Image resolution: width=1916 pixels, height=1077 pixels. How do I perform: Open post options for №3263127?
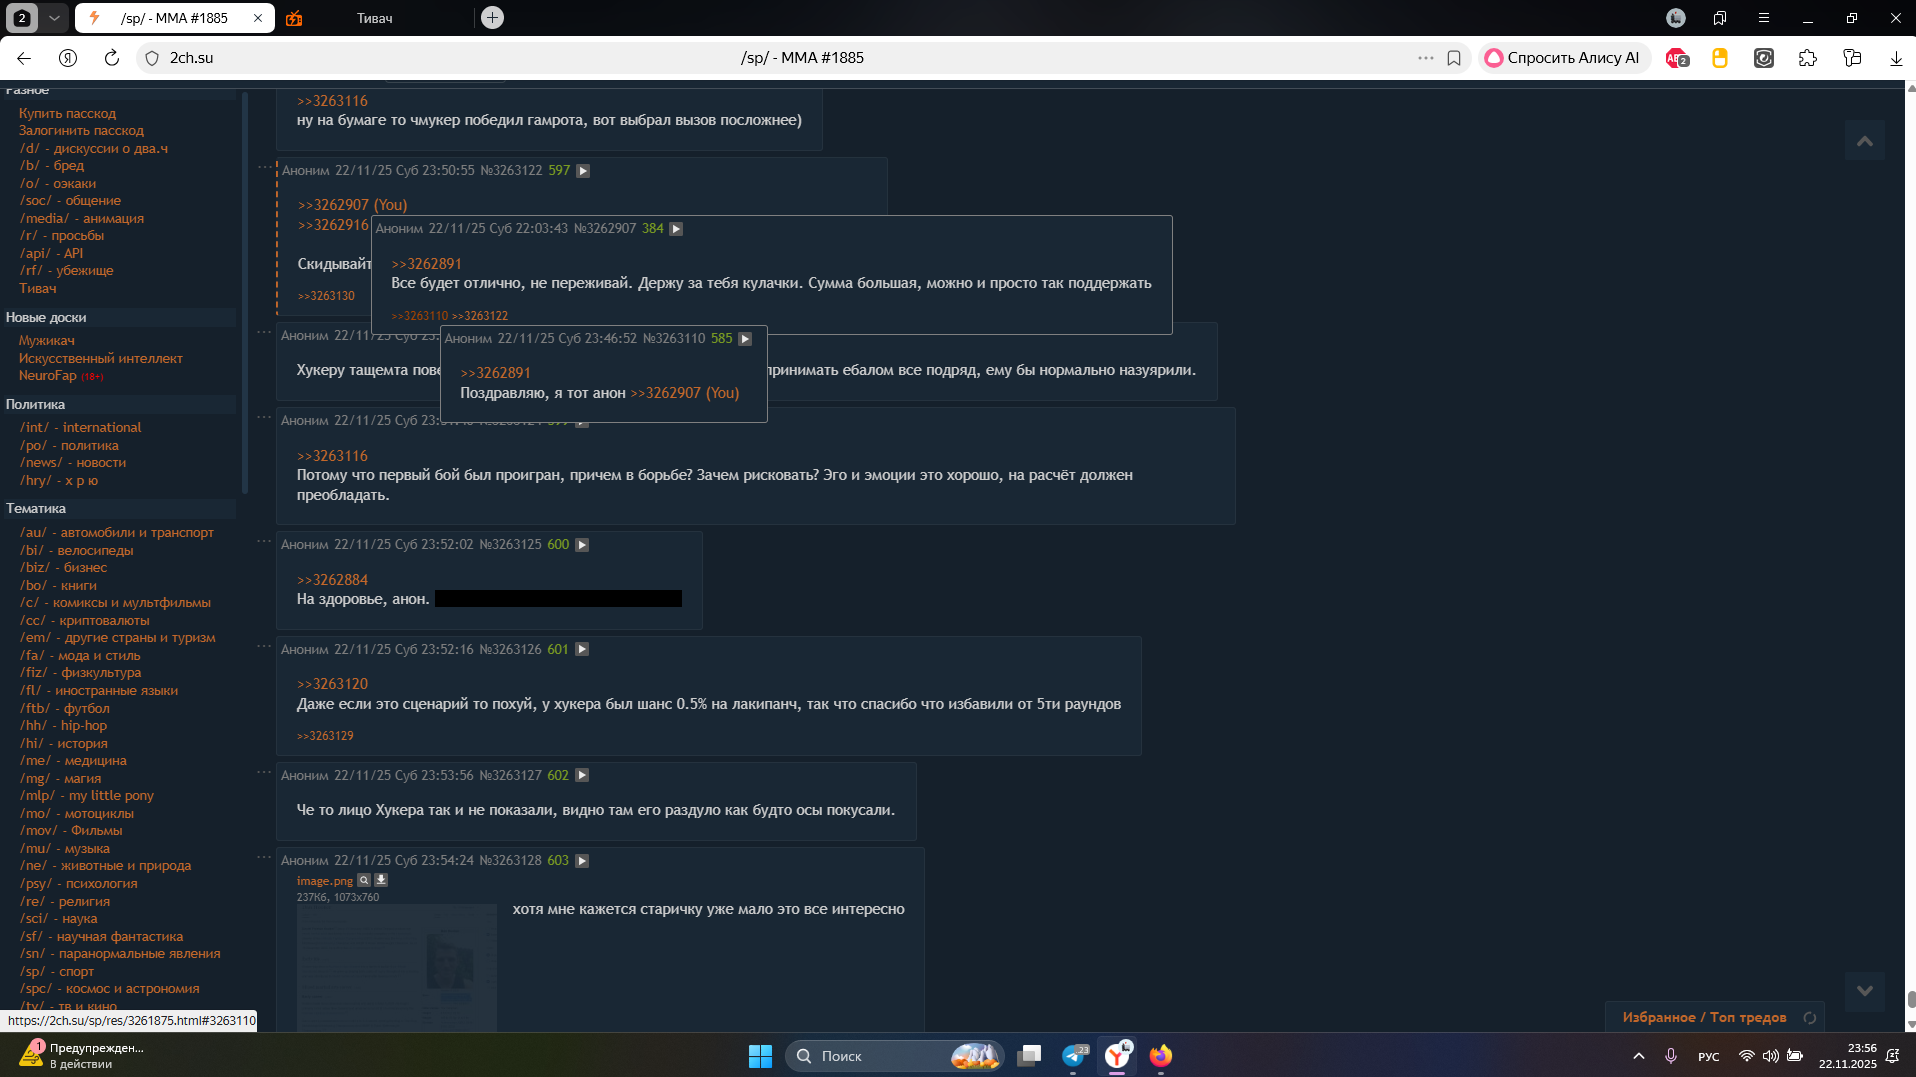(x=582, y=776)
